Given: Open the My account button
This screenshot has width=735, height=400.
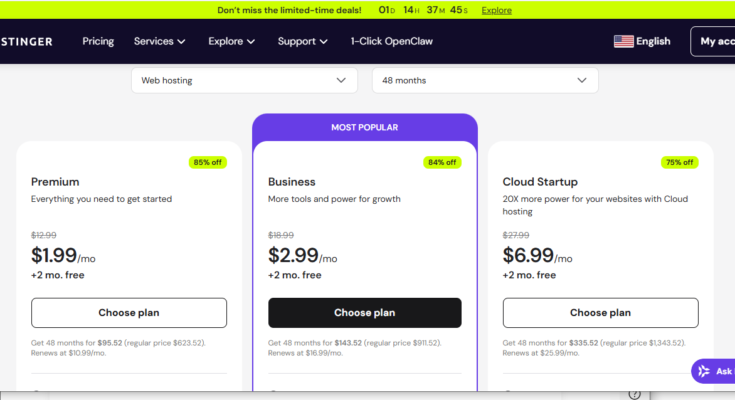Looking at the screenshot, I should coord(713,41).
